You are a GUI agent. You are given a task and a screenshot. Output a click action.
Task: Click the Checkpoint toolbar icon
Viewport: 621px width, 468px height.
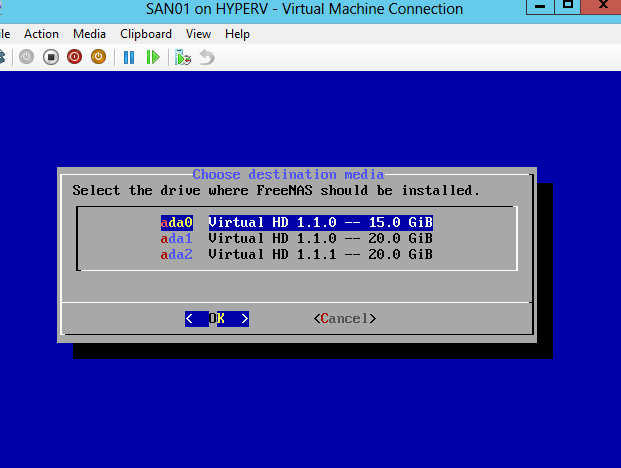point(183,57)
